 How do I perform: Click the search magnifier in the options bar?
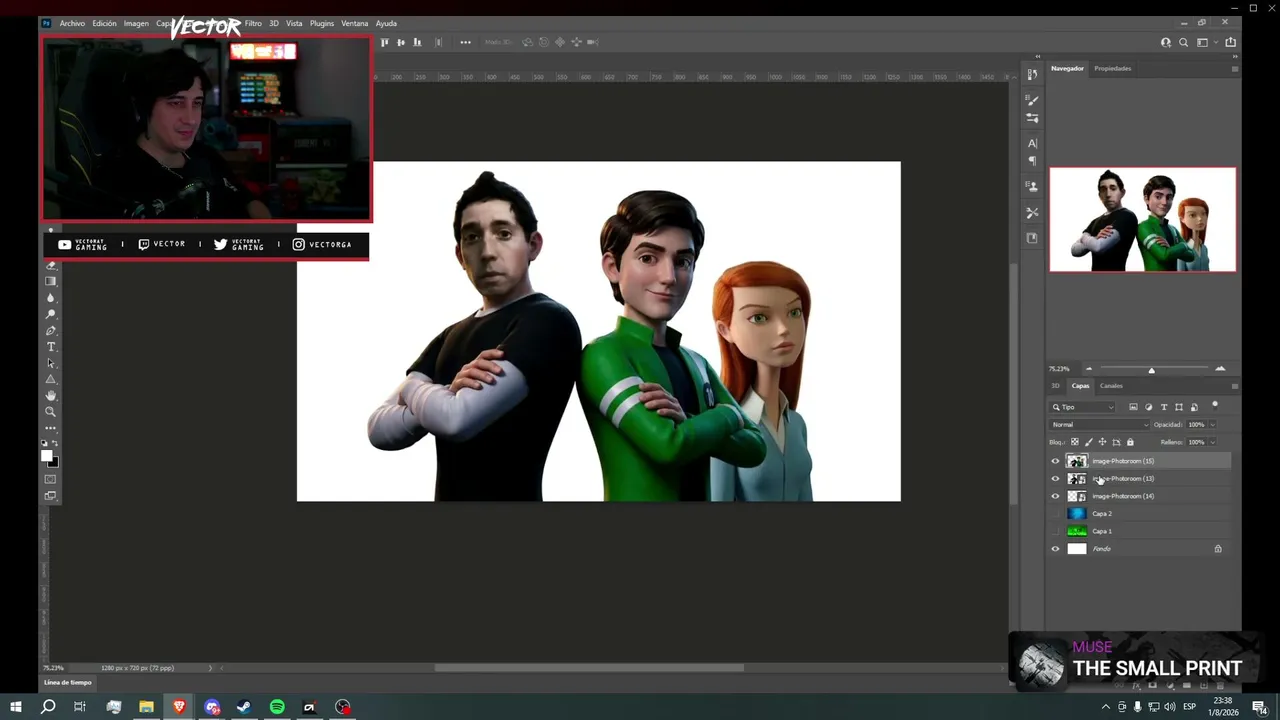point(1184,42)
